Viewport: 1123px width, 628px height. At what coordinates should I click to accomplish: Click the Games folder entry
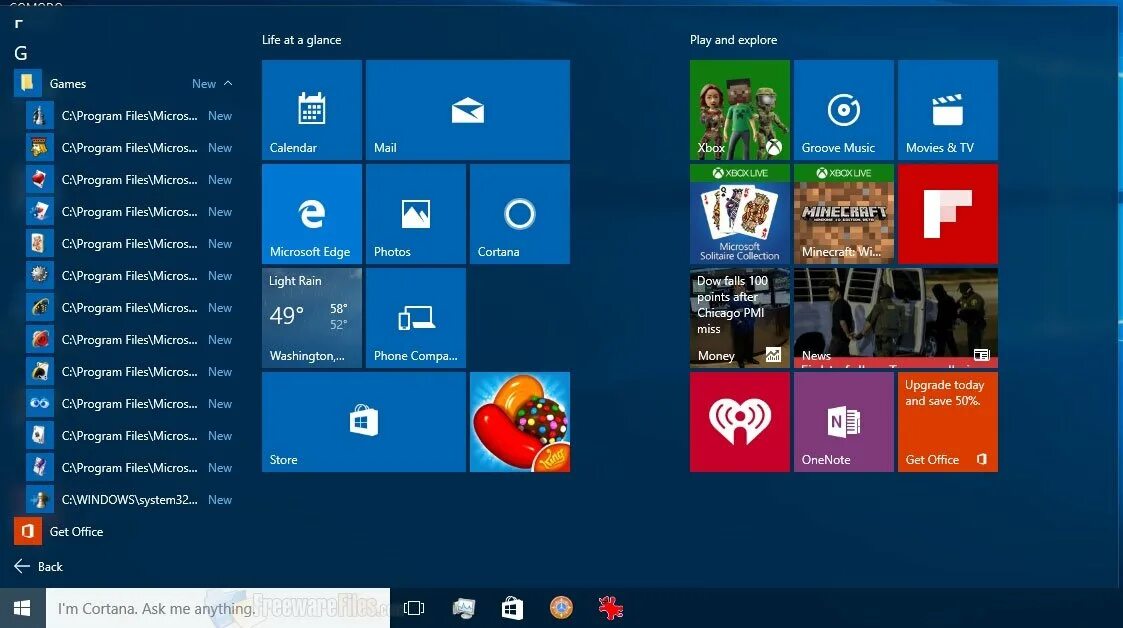[125, 83]
